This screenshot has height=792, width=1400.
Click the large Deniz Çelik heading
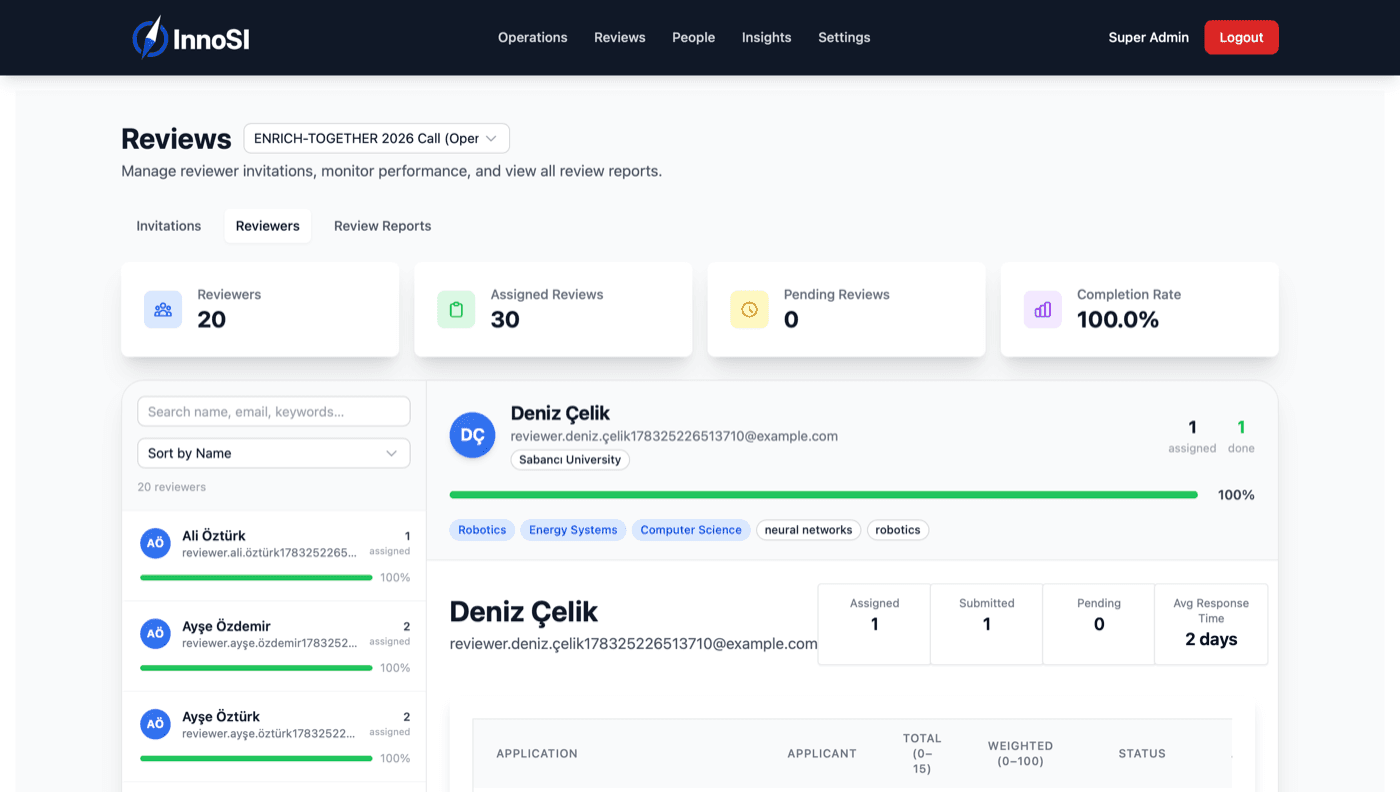tap(523, 612)
